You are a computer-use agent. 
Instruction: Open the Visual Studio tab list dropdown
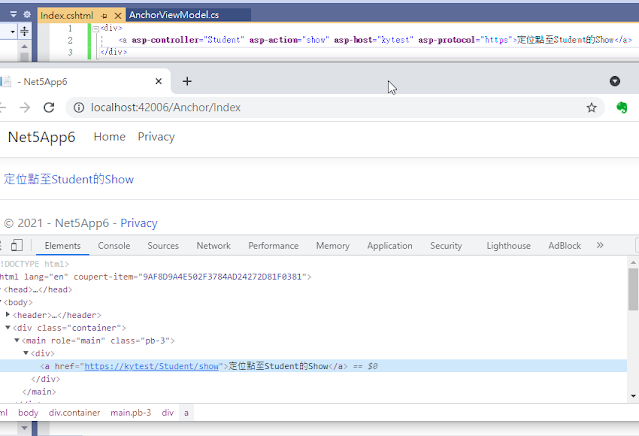tap(13, 14)
